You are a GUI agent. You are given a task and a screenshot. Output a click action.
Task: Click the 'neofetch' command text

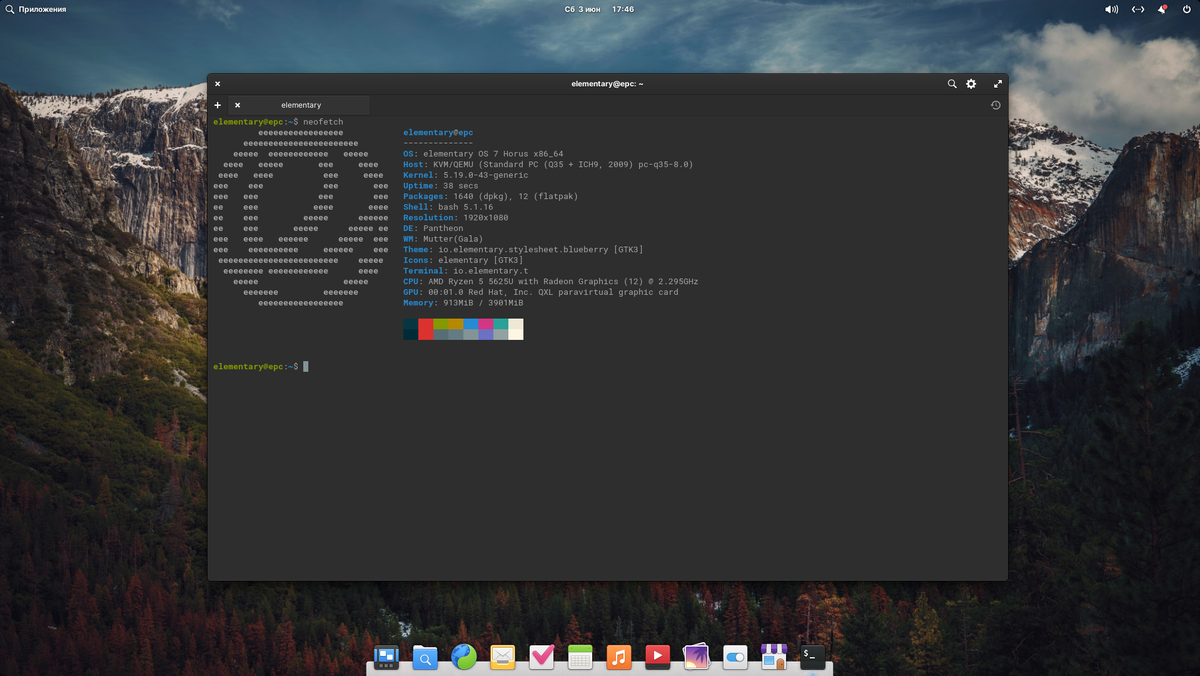323,122
